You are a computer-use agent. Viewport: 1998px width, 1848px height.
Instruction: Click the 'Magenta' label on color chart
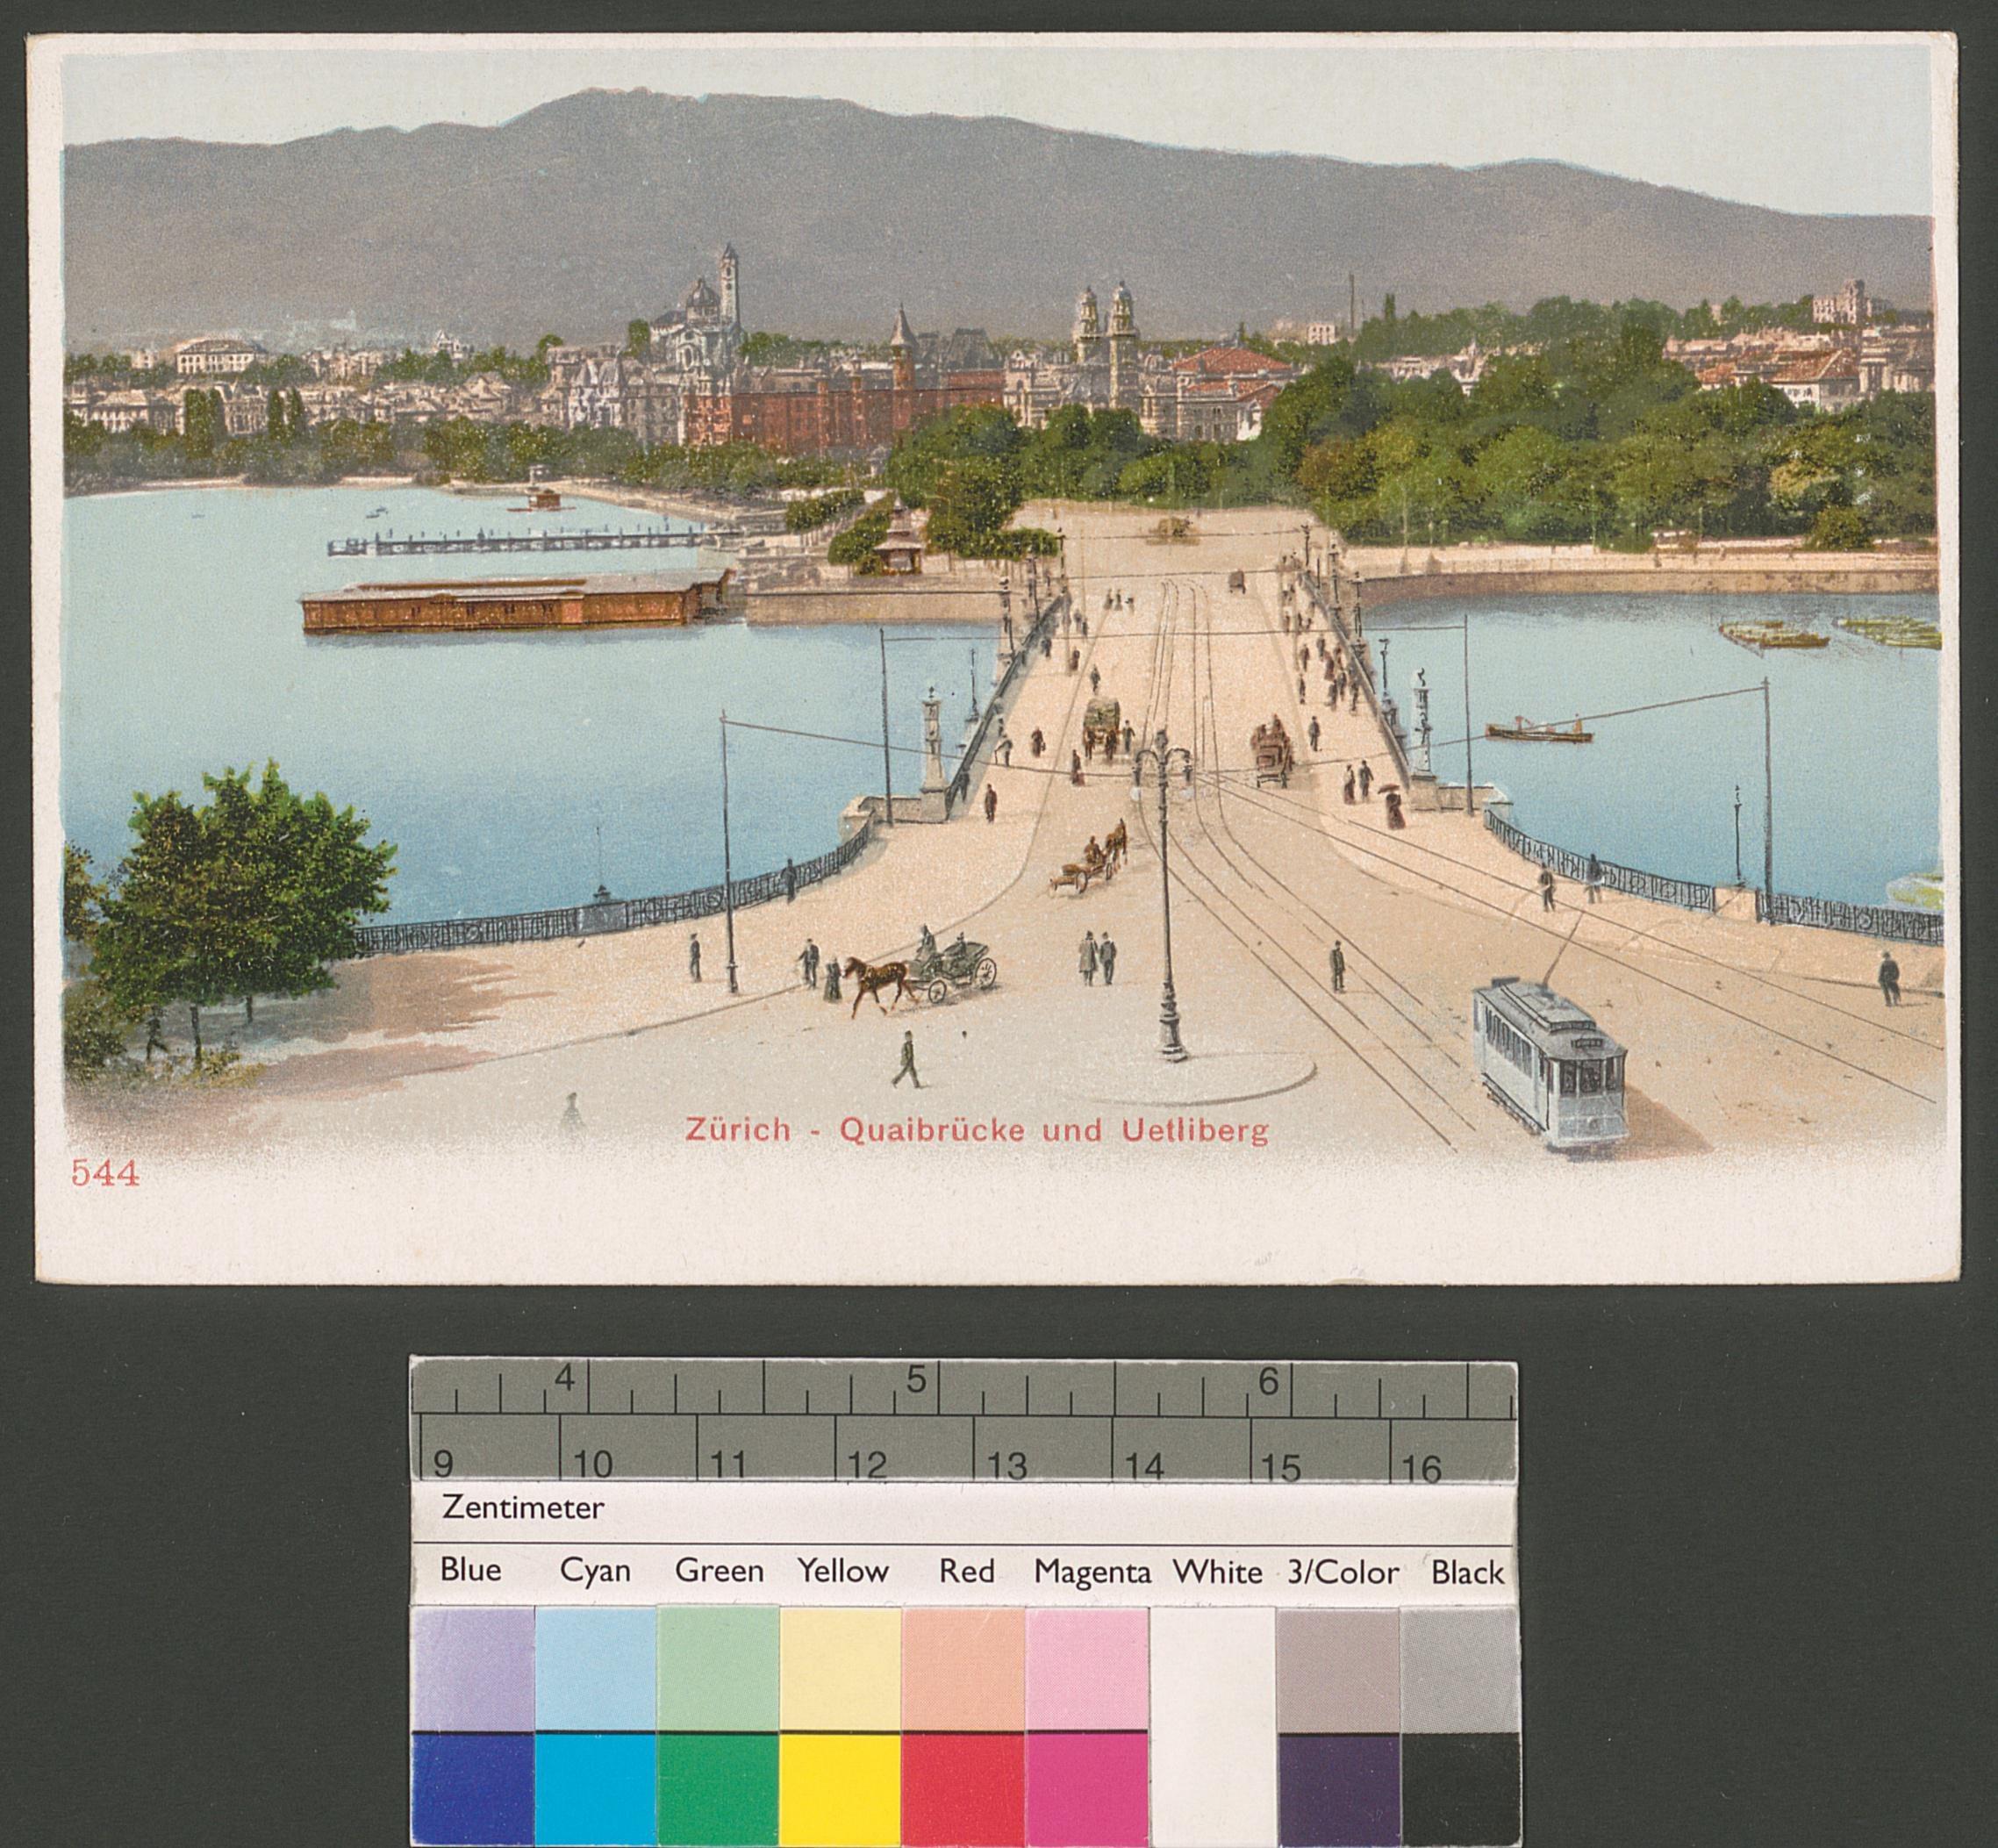click(1092, 1573)
